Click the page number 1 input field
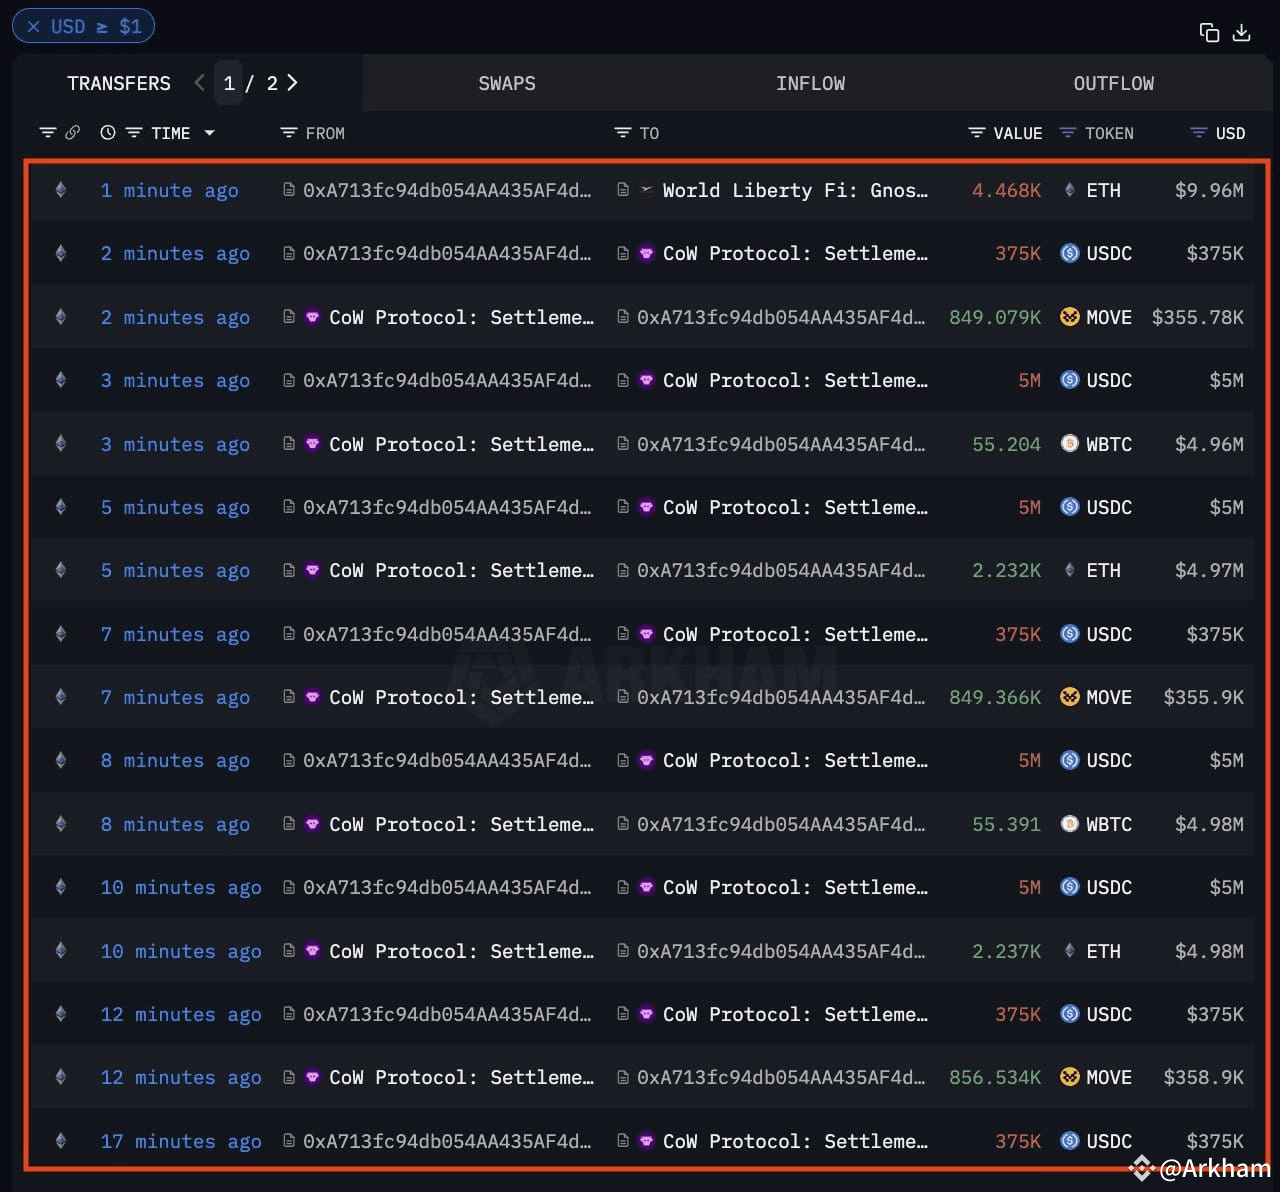Viewport: 1280px width, 1192px height. point(229,83)
